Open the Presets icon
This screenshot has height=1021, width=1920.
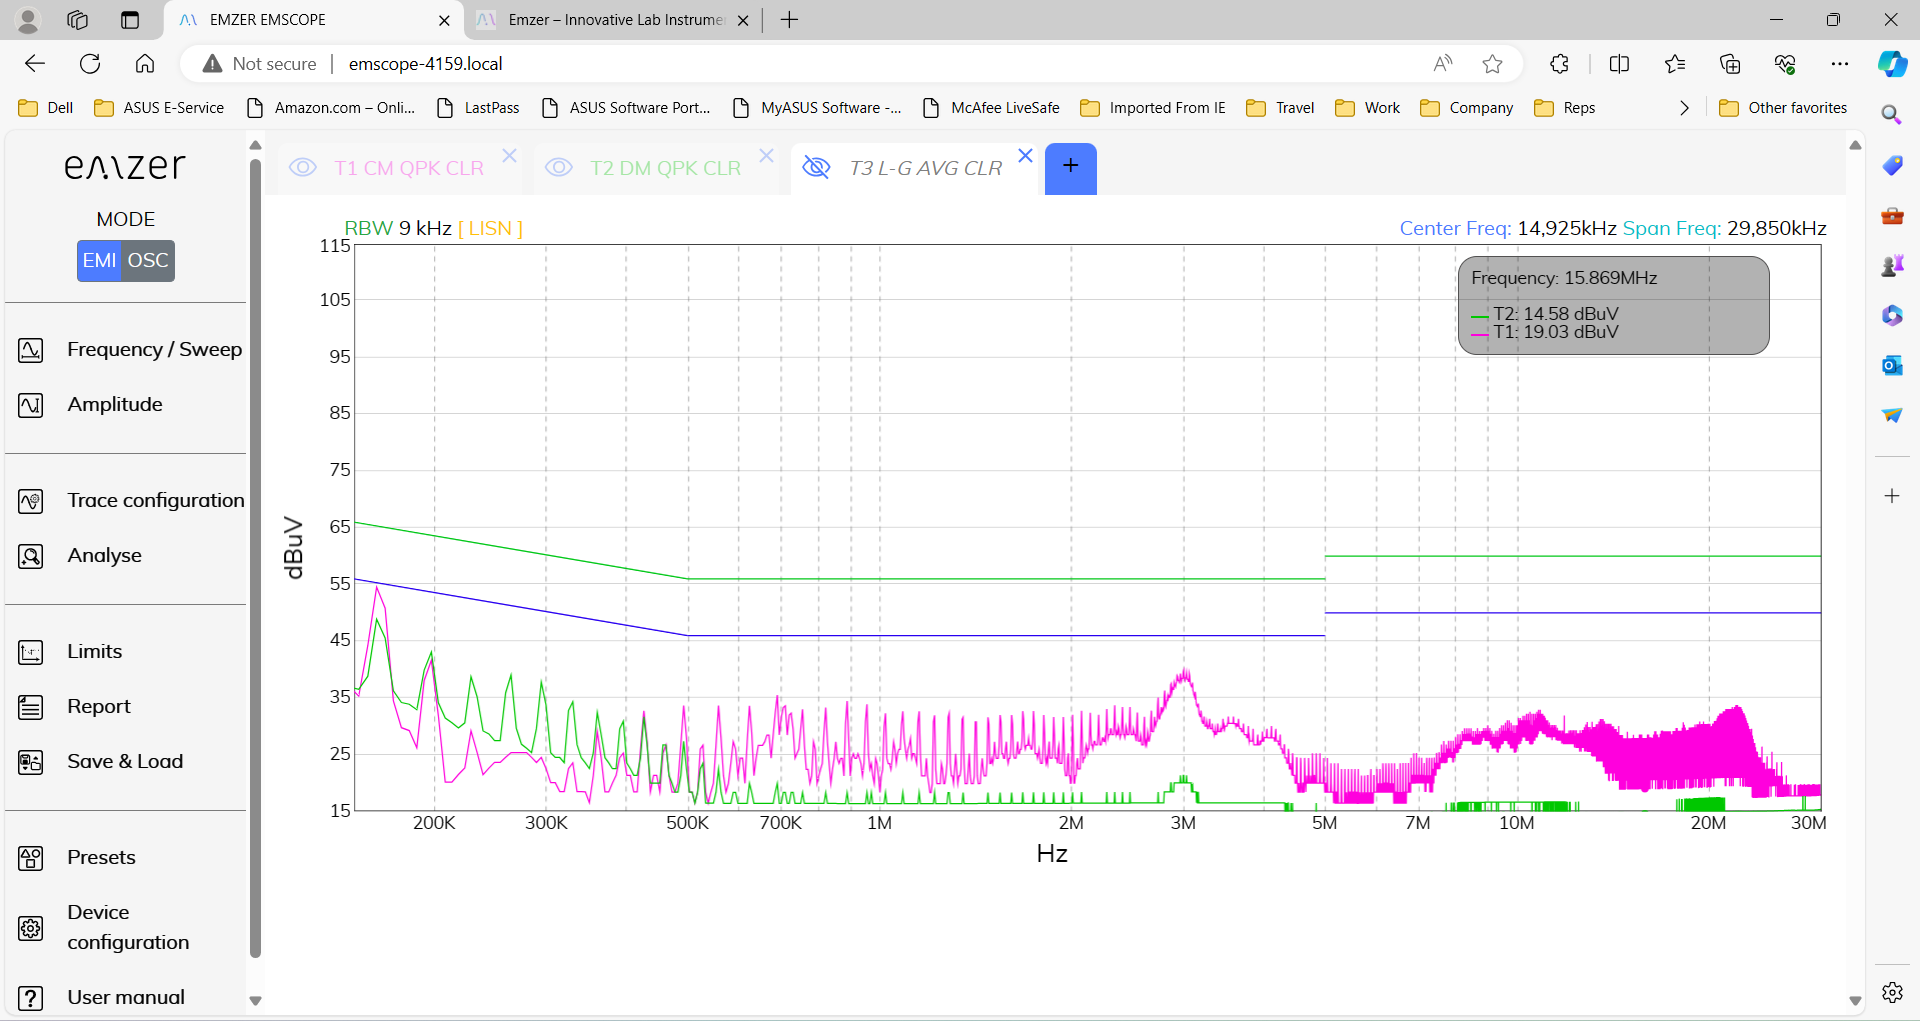point(31,858)
